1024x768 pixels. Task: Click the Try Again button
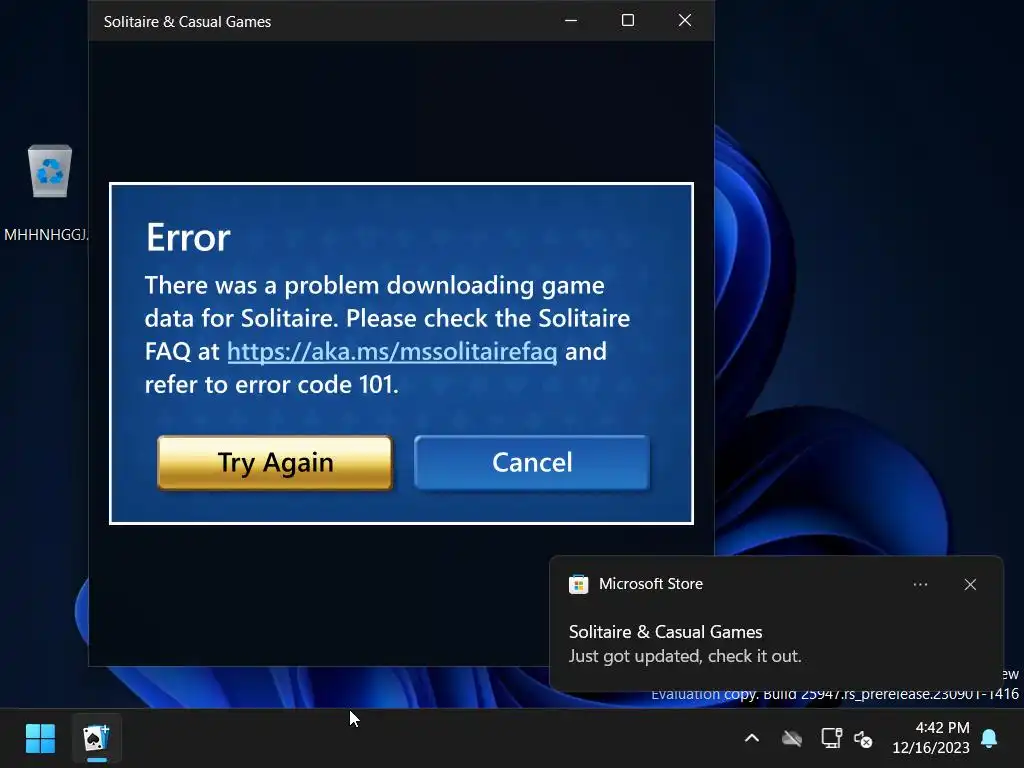tap(275, 462)
